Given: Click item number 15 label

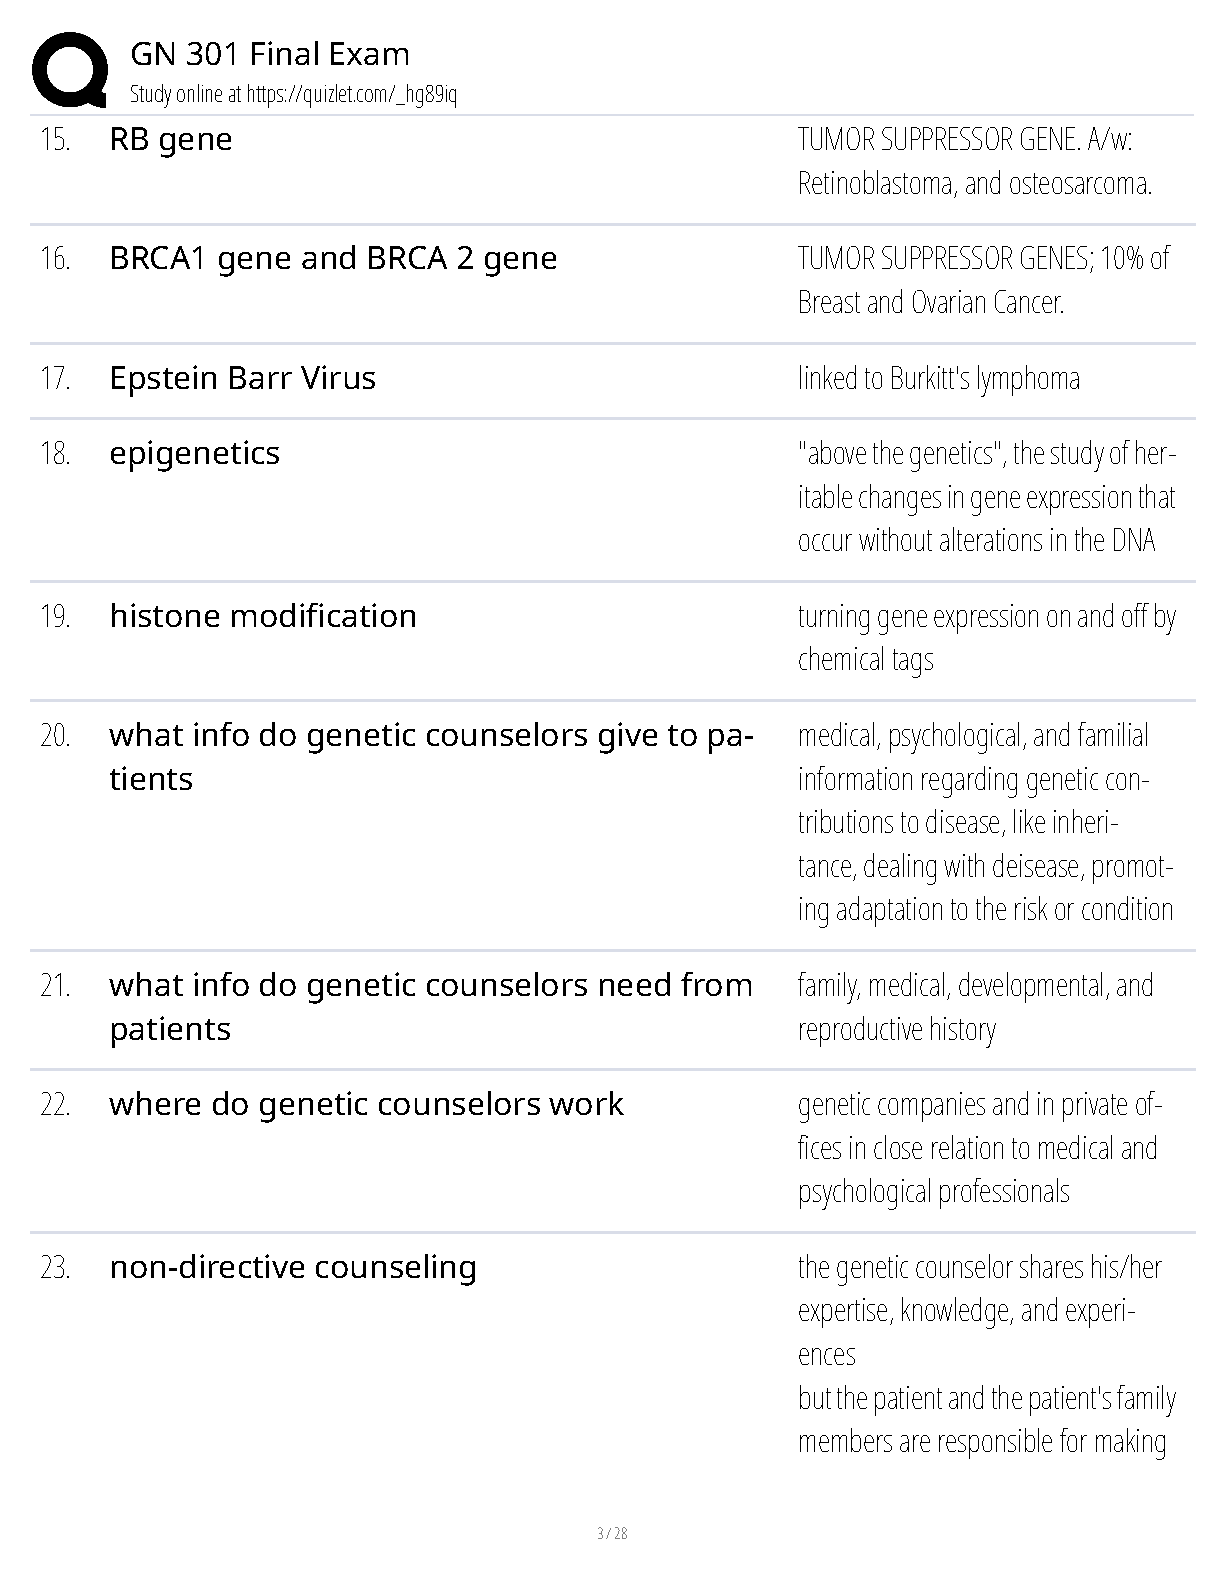Looking at the screenshot, I should 56,140.
